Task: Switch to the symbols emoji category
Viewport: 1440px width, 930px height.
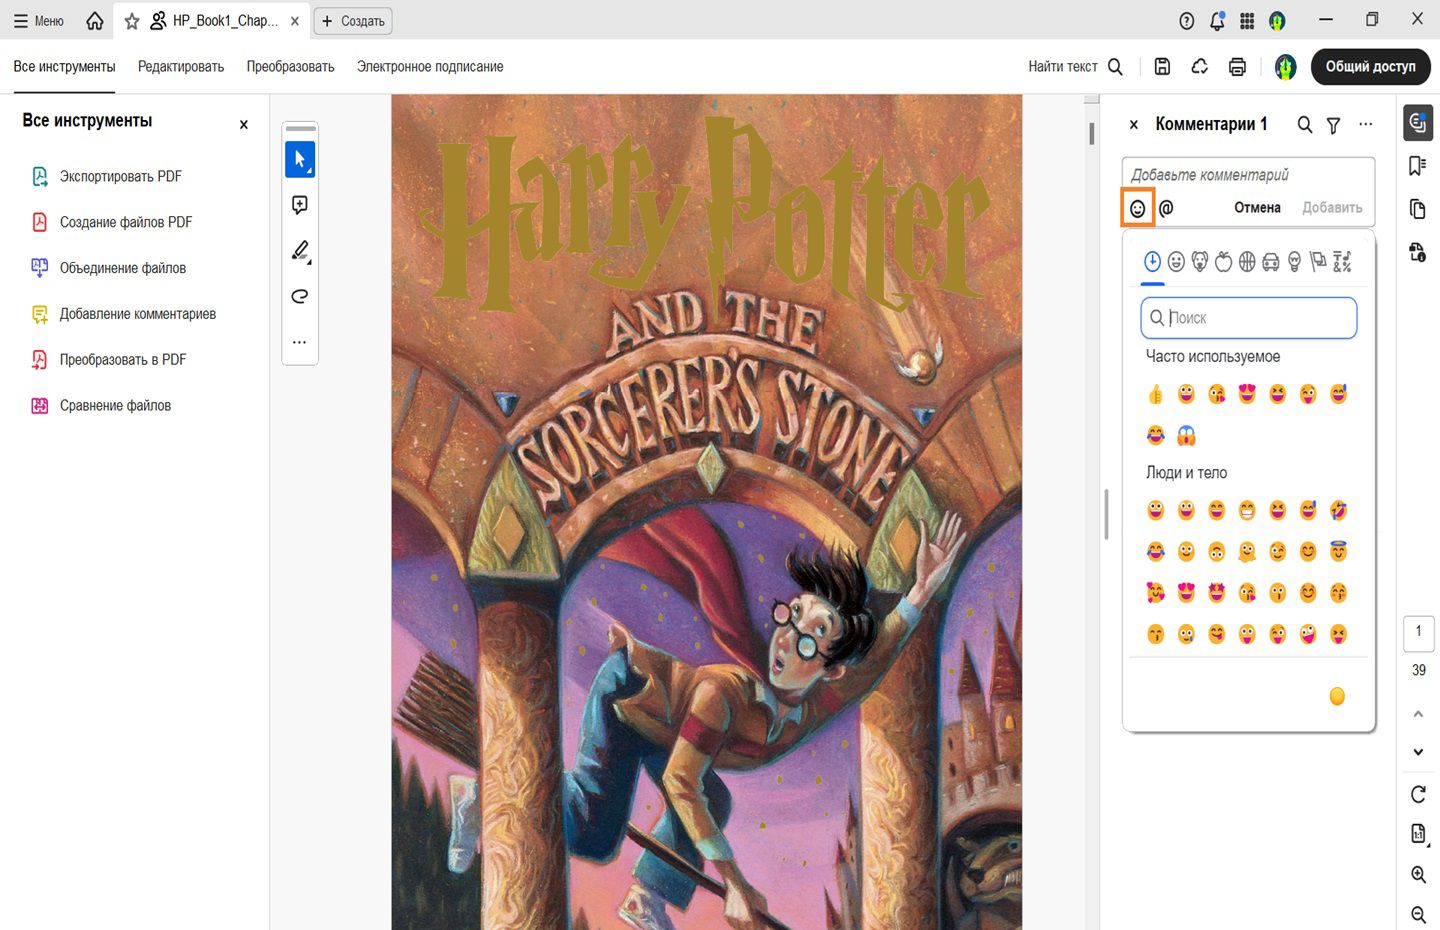Action: click(1342, 262)
